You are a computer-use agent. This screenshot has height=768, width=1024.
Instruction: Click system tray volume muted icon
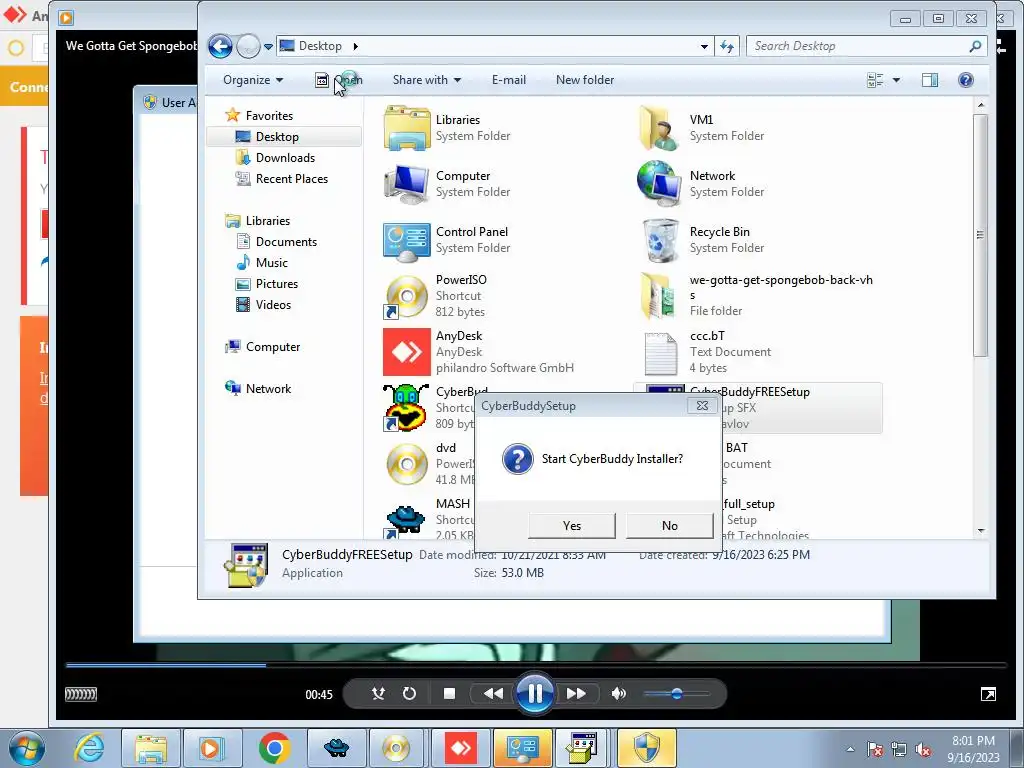click(x=923, y=750)
